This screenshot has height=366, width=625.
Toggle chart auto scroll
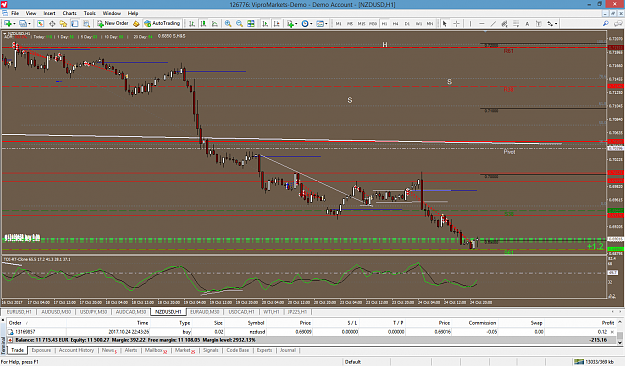point(265,24)
